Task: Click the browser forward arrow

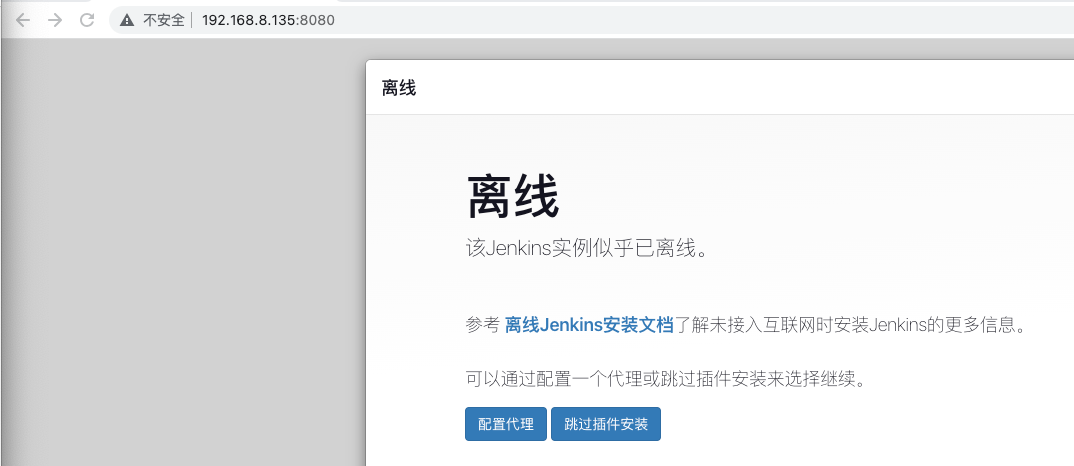Action: [x=55, y=20]
